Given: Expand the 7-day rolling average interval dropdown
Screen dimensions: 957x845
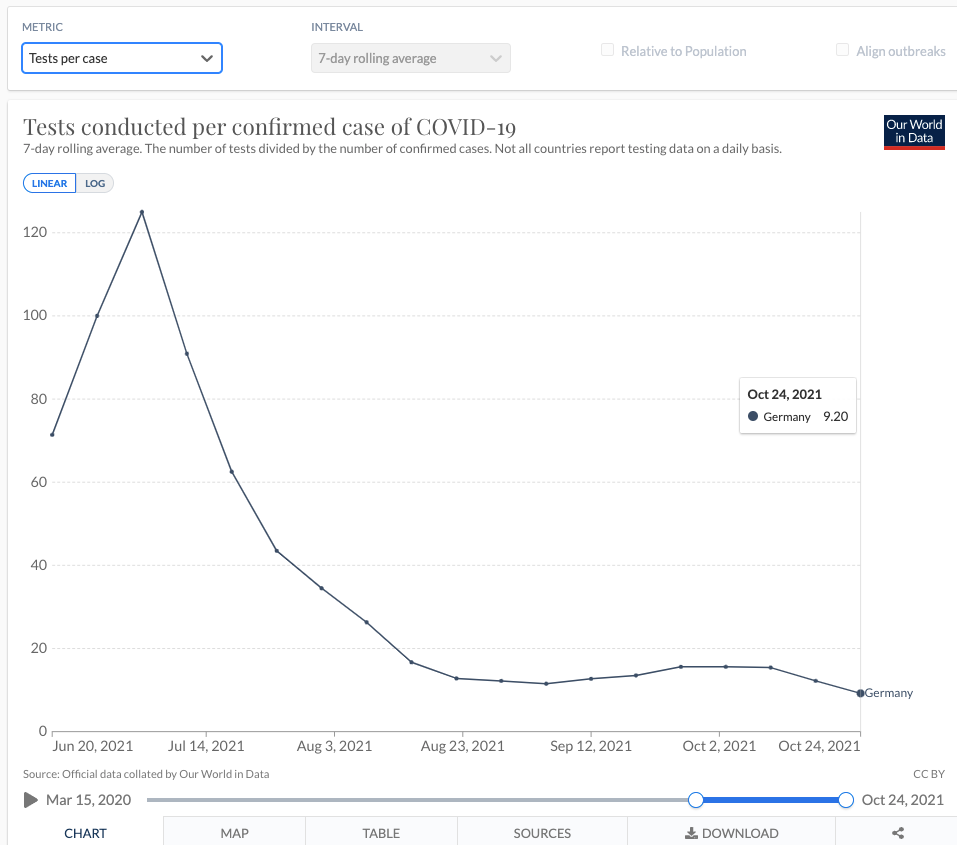Looking at the screenshot, I should click(x=410, y=58).
